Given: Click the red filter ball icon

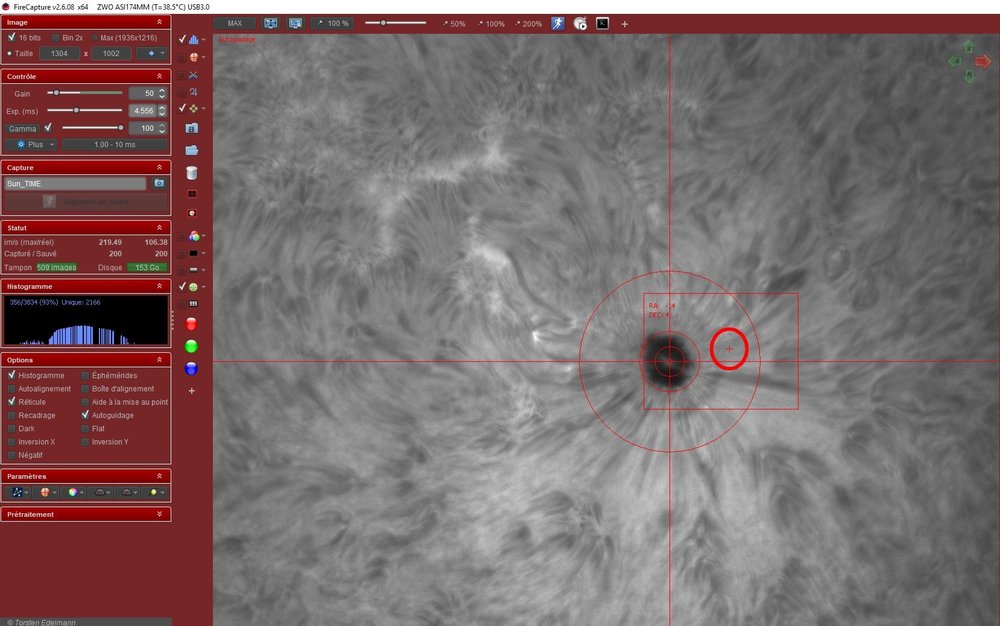Looking at the screenshot, I should click(191, 324).
